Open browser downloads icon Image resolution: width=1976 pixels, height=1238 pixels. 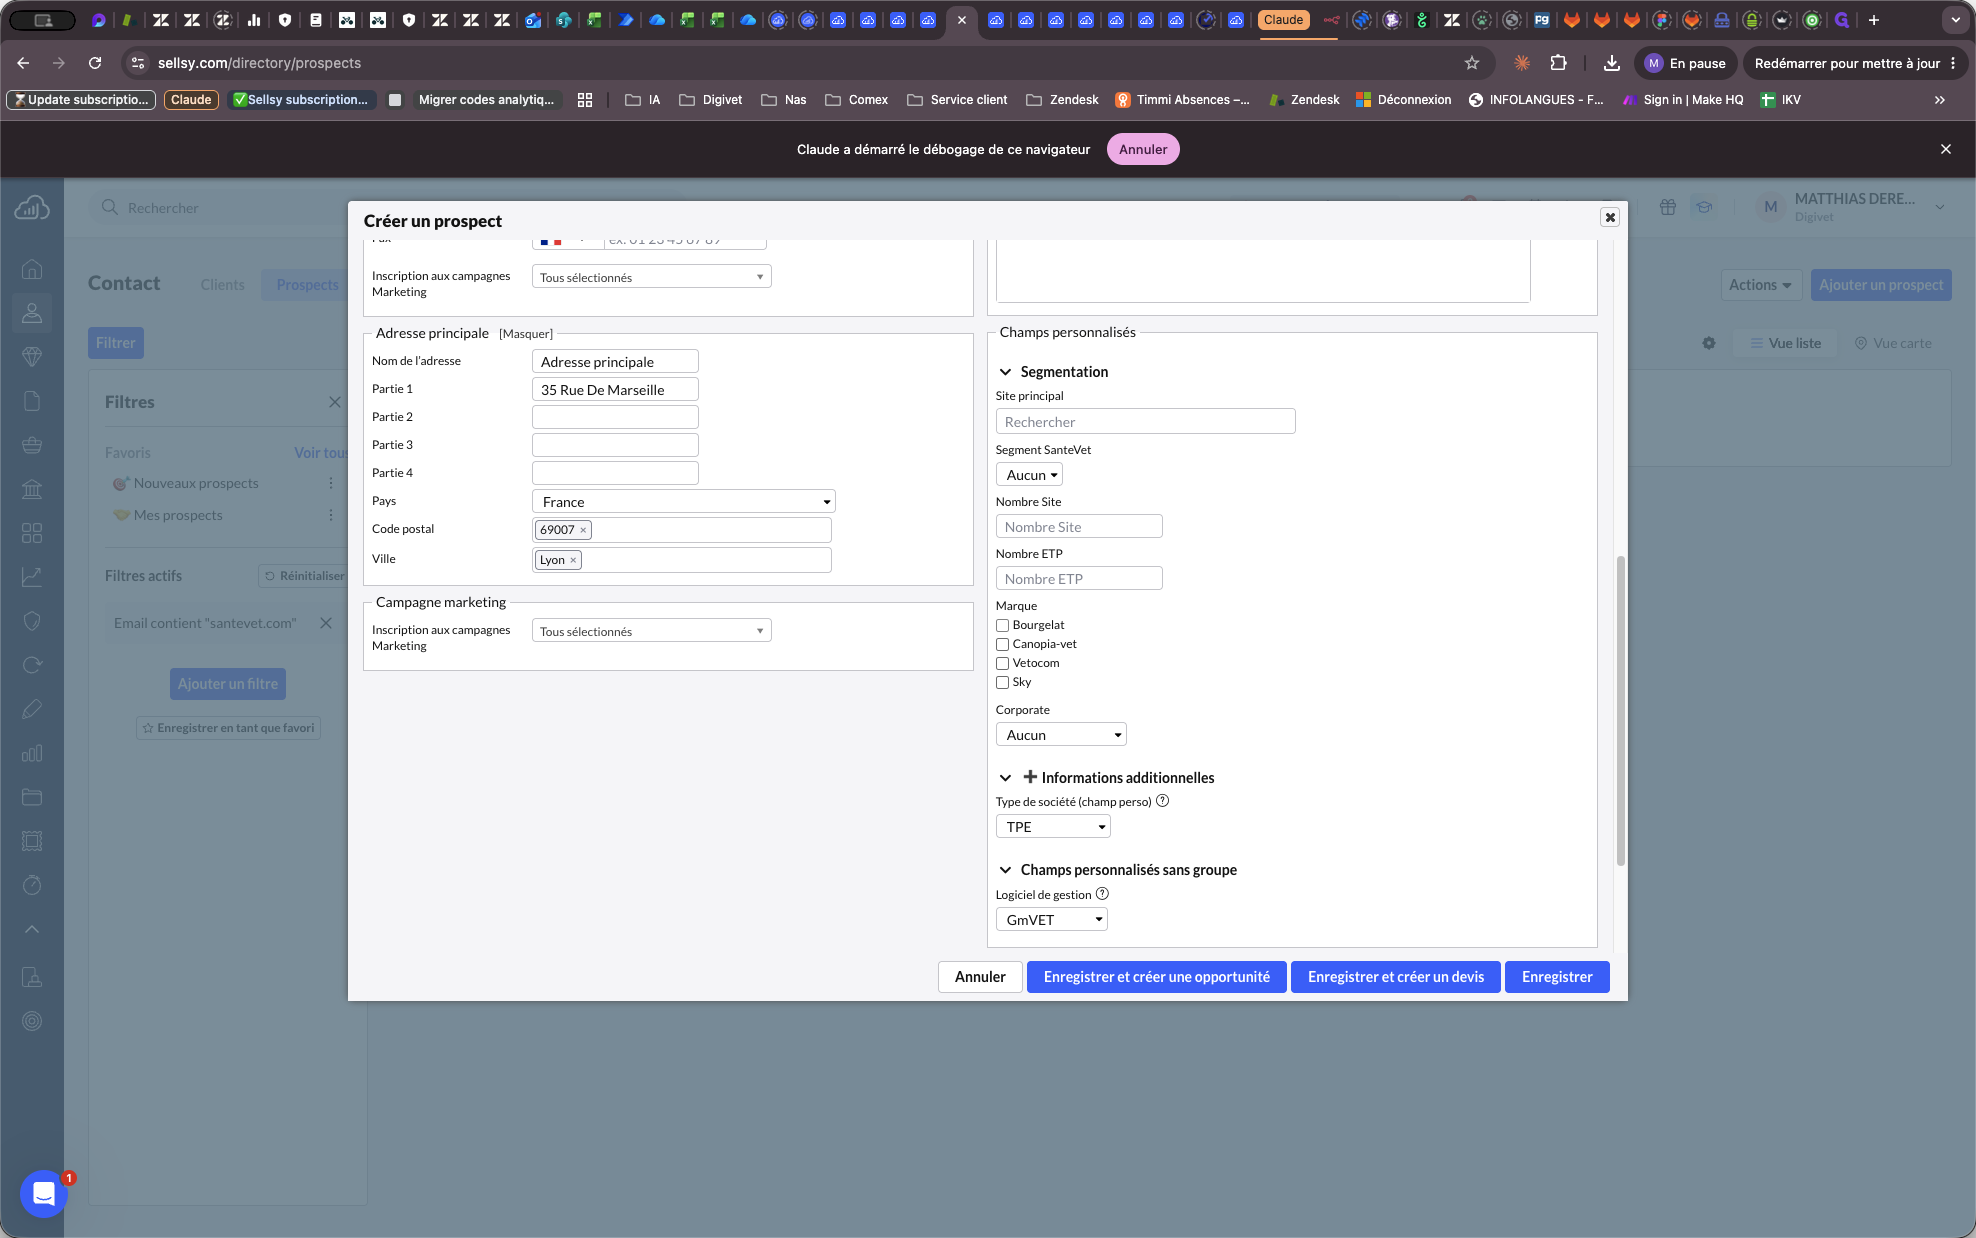[1612, 63]
